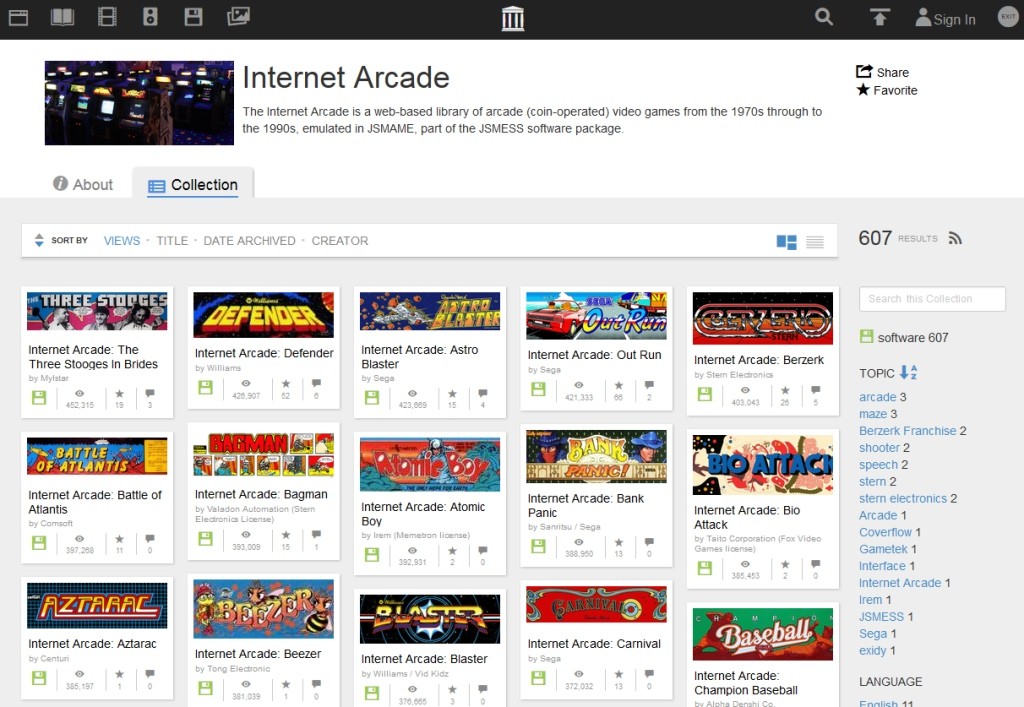Open the Images icon in top bar

[238, 17]
